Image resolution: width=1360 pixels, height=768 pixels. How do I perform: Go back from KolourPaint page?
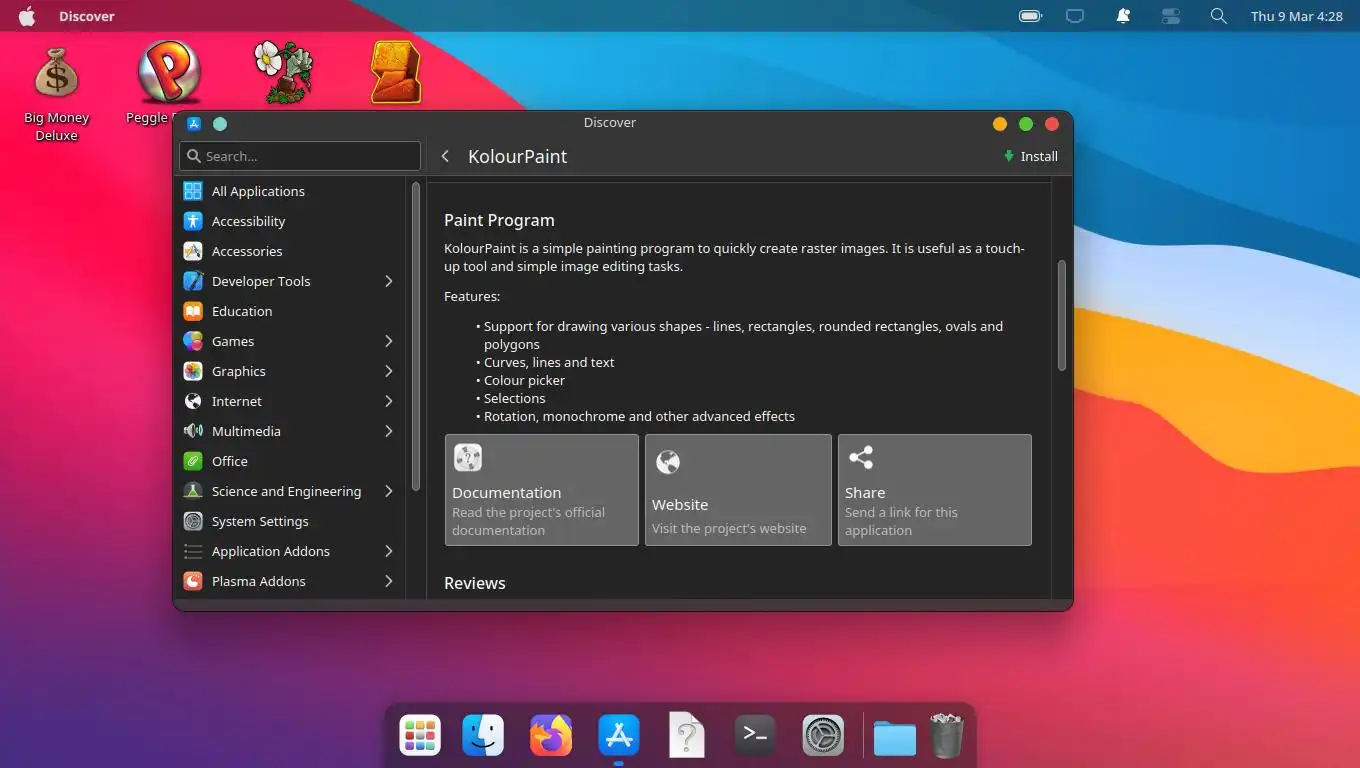click(x=445, y=156)
